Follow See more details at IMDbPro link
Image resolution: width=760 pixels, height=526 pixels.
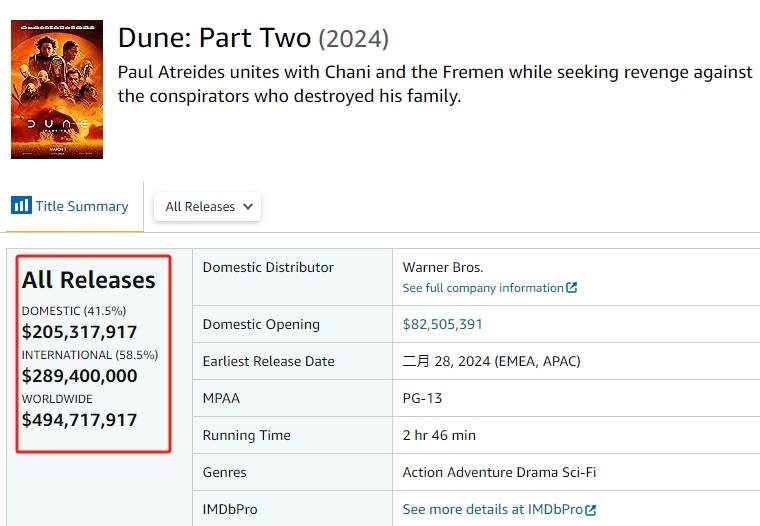(493, 510)
